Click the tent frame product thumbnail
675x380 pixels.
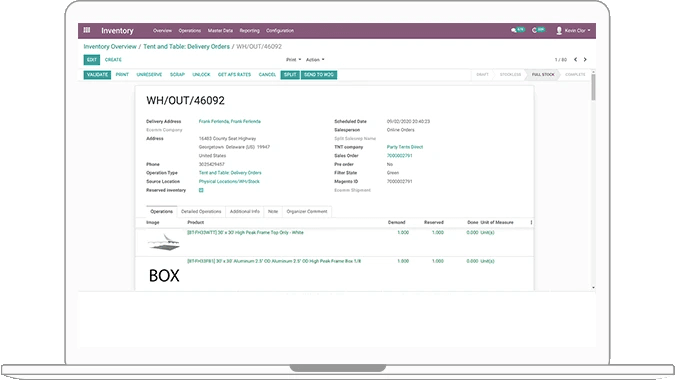164,242
